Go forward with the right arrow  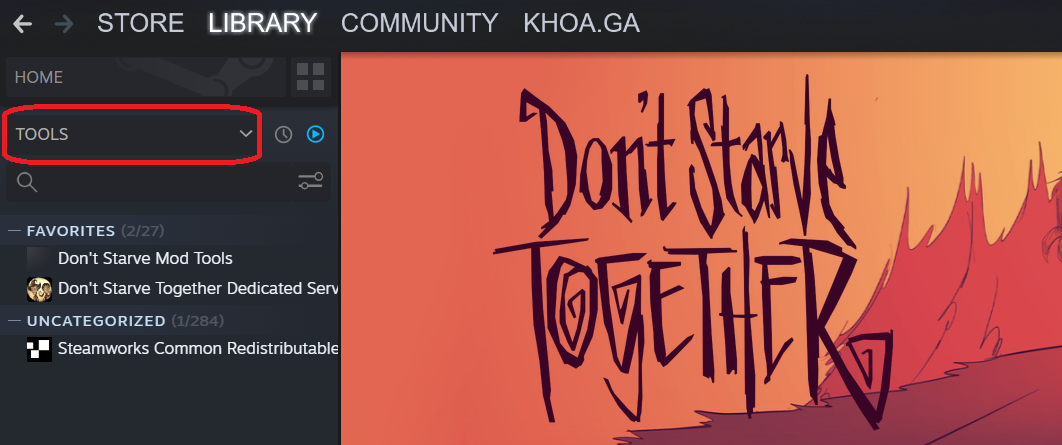(64, 24)
